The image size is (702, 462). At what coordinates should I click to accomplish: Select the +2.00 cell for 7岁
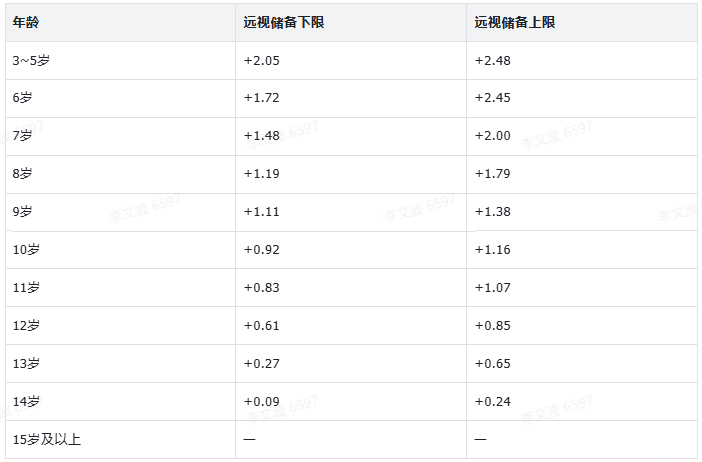492,136
